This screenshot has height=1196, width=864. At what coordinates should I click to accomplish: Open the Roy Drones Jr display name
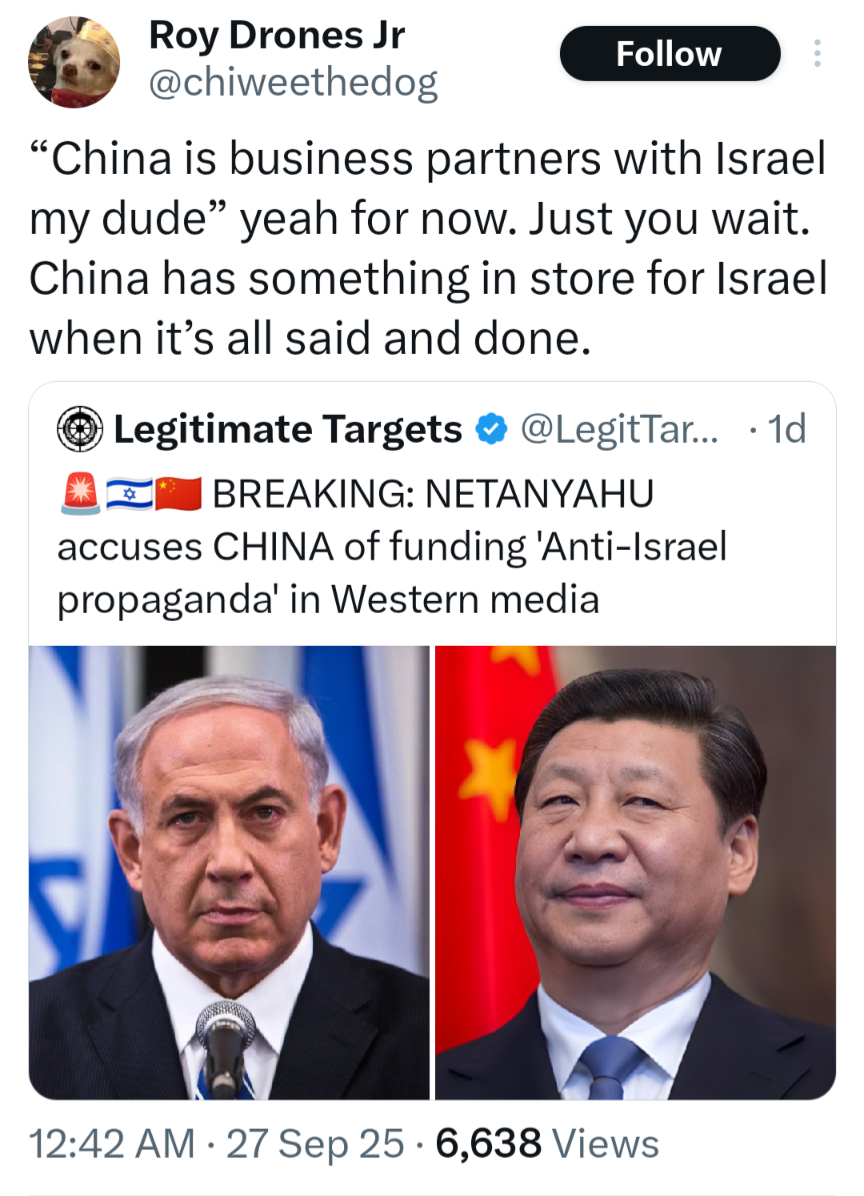pyautogui.click(x=276, y=35)
